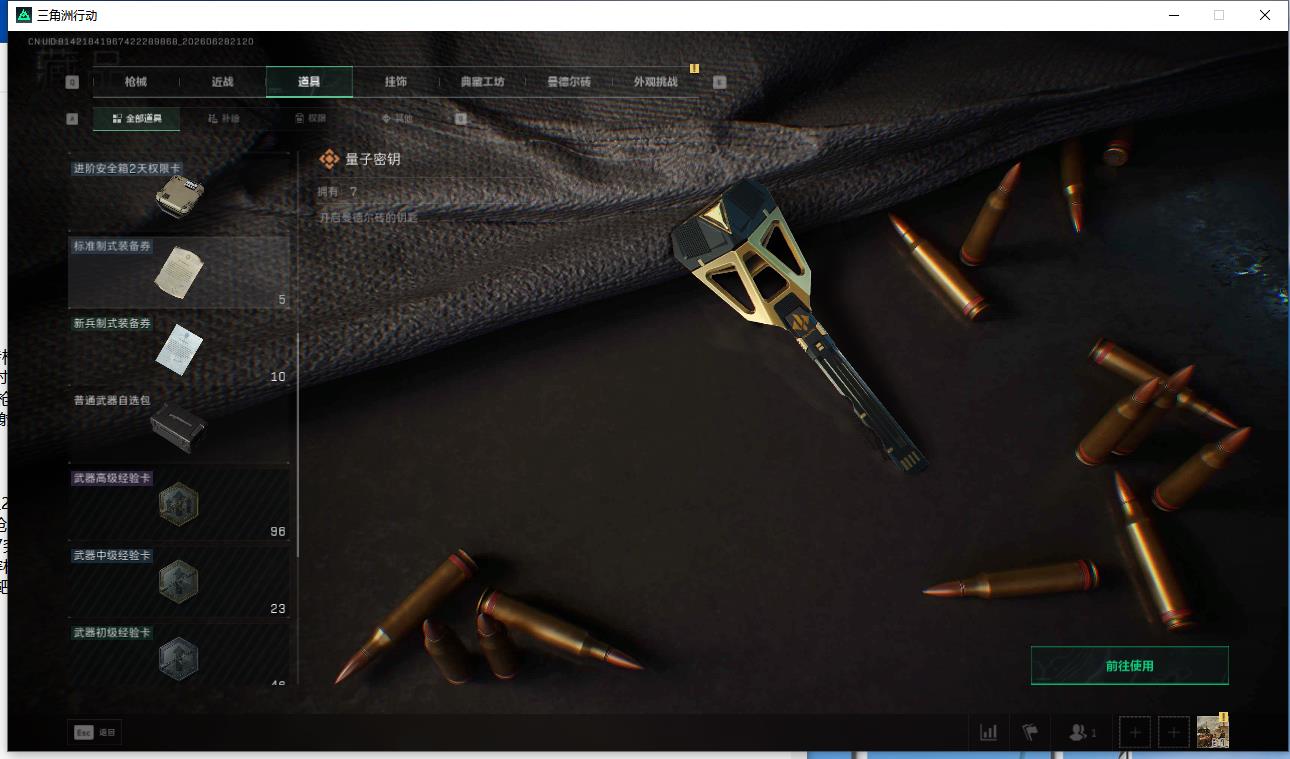Open the 近战 tab
This screenshot has height=759, width=1290.
point(222,82)
